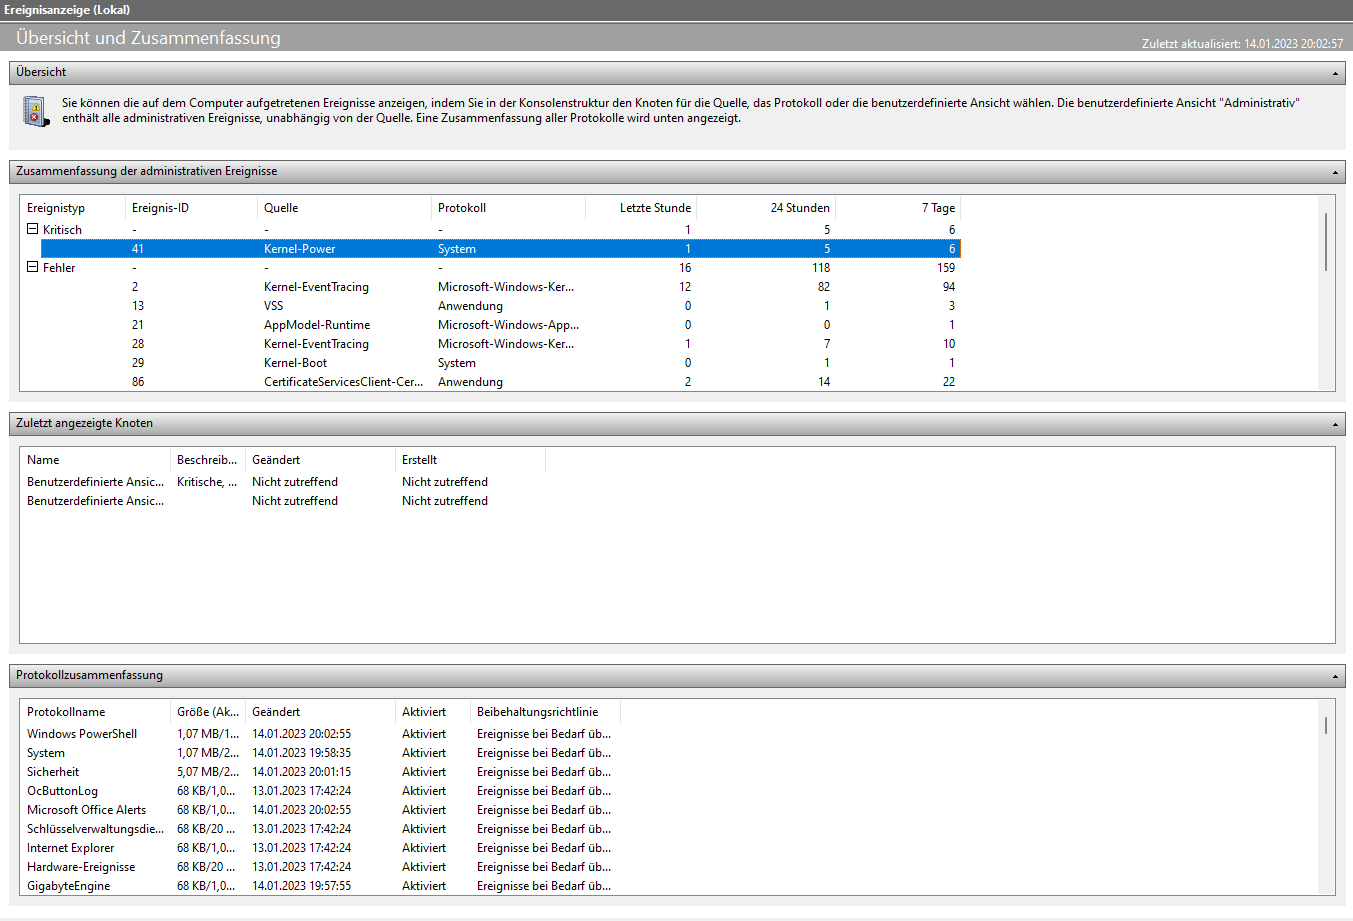The width and height of the screenshot is (1353, 921).
Task: Select first Benutzerdefinierte Ansic... node with Kritische description
Action: [283, 482]
